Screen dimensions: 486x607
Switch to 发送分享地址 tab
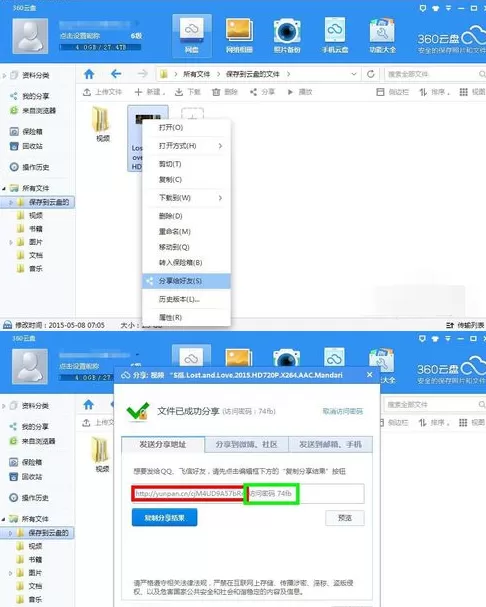click(x=163, y=444)
